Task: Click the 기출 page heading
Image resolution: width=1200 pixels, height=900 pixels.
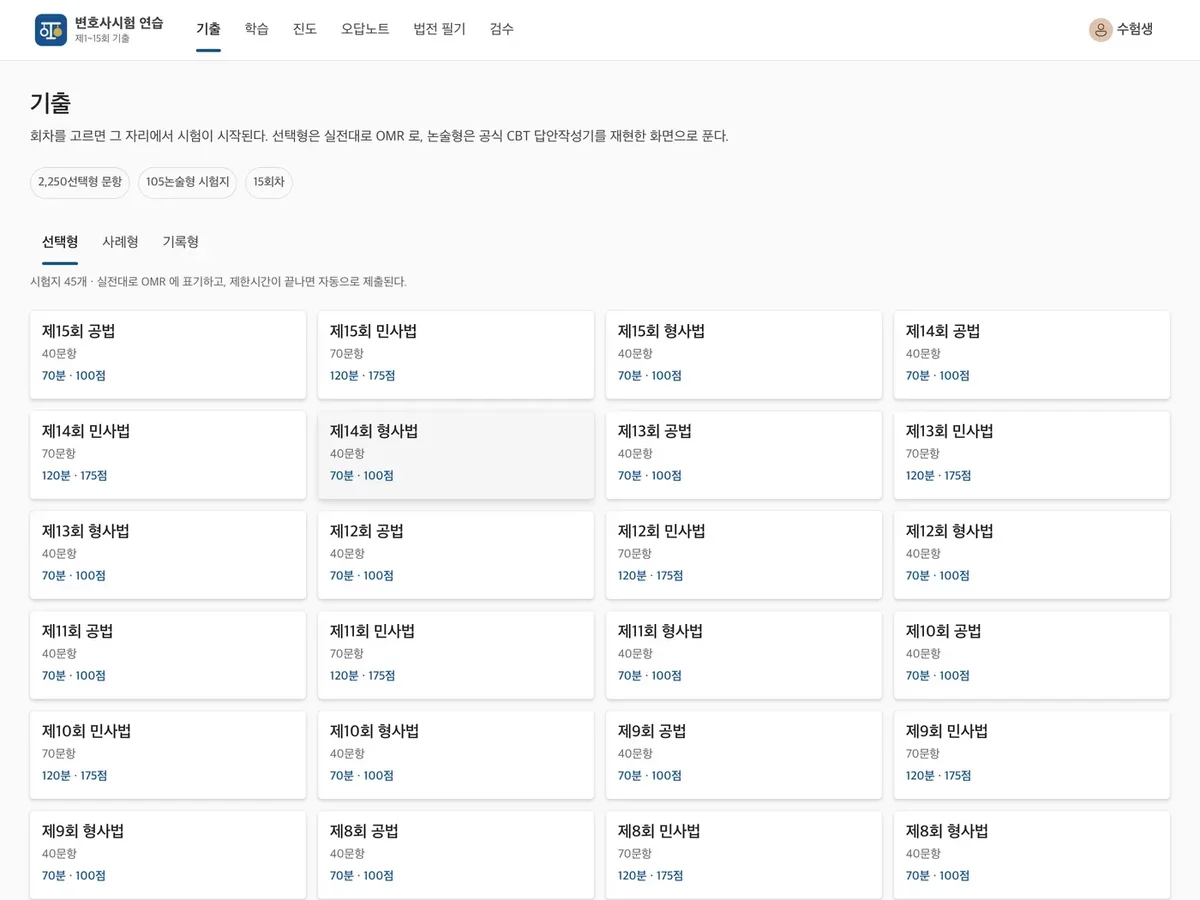Action: click(50, 102)
